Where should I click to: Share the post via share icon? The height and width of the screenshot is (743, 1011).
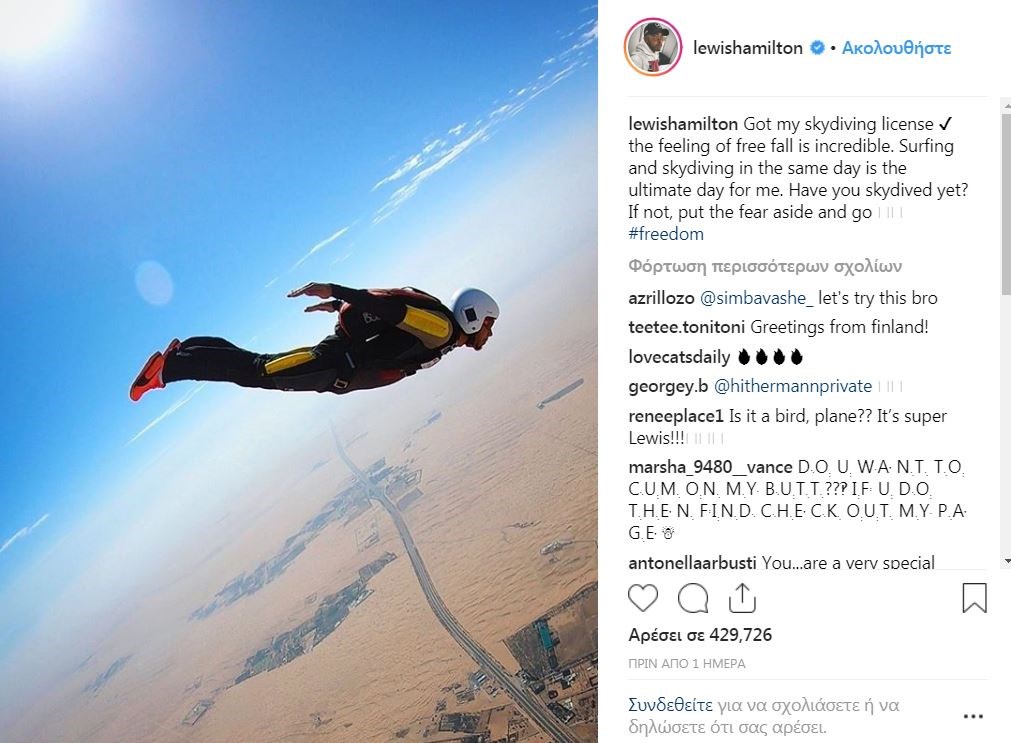coord(742,598)
